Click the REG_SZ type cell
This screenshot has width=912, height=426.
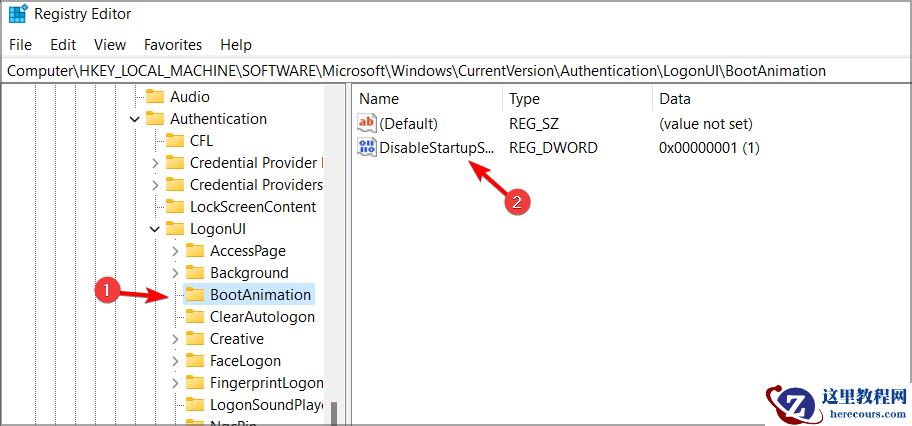click(535, 123)
